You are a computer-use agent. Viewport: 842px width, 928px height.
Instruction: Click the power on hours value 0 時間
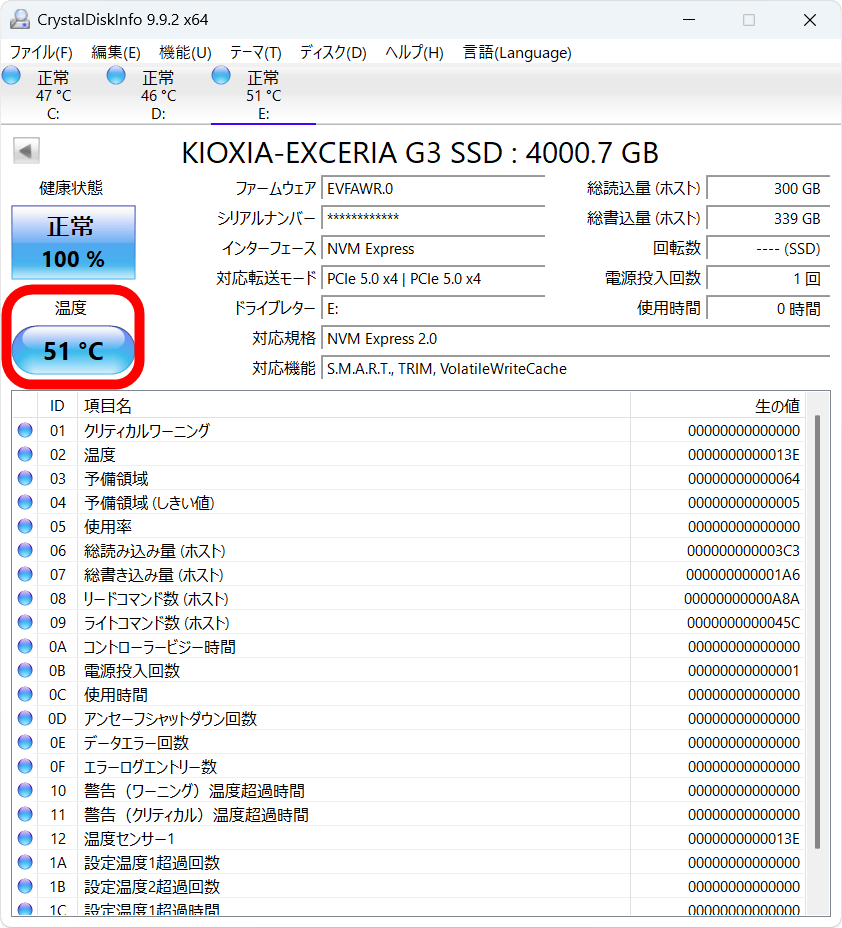[x=768, y=309]
